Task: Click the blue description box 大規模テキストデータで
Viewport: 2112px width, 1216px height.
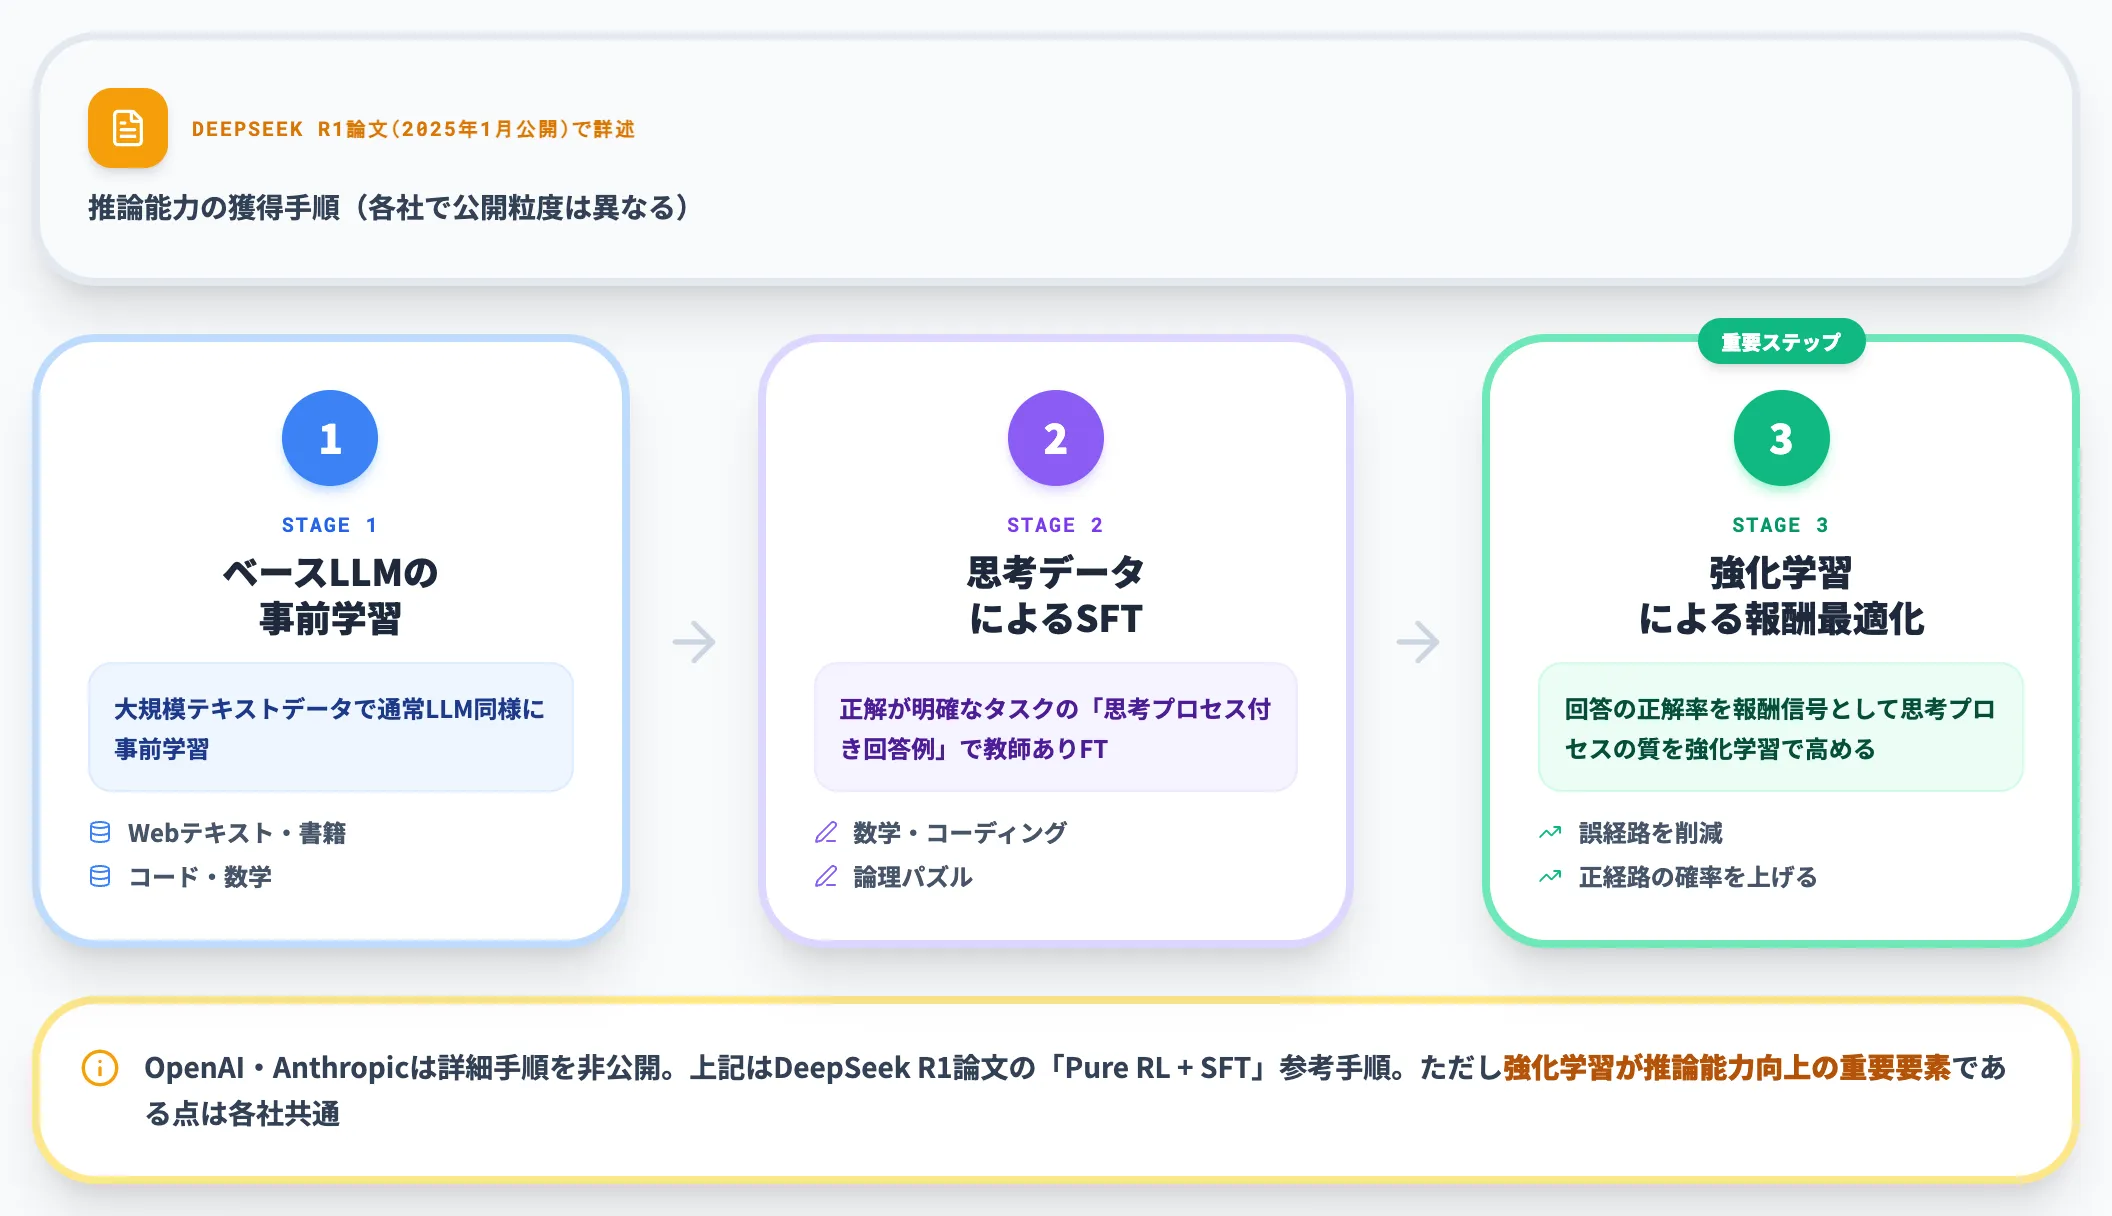Action: [330, 727]
